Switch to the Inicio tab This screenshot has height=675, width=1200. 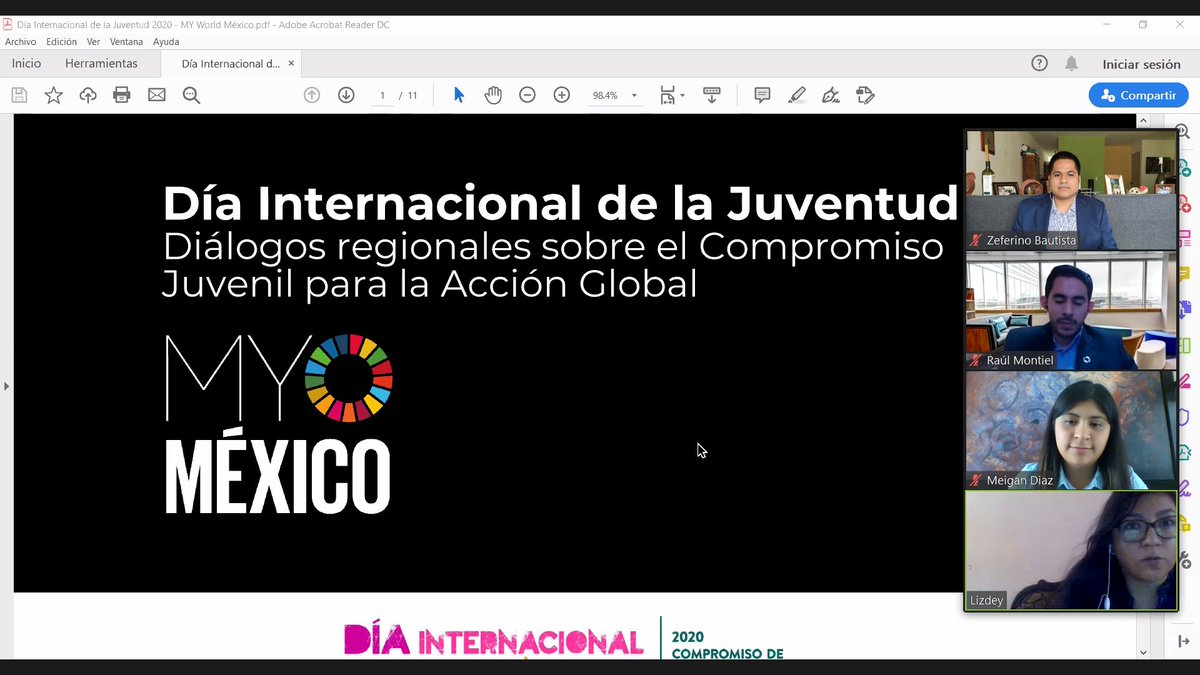point(27,63)
